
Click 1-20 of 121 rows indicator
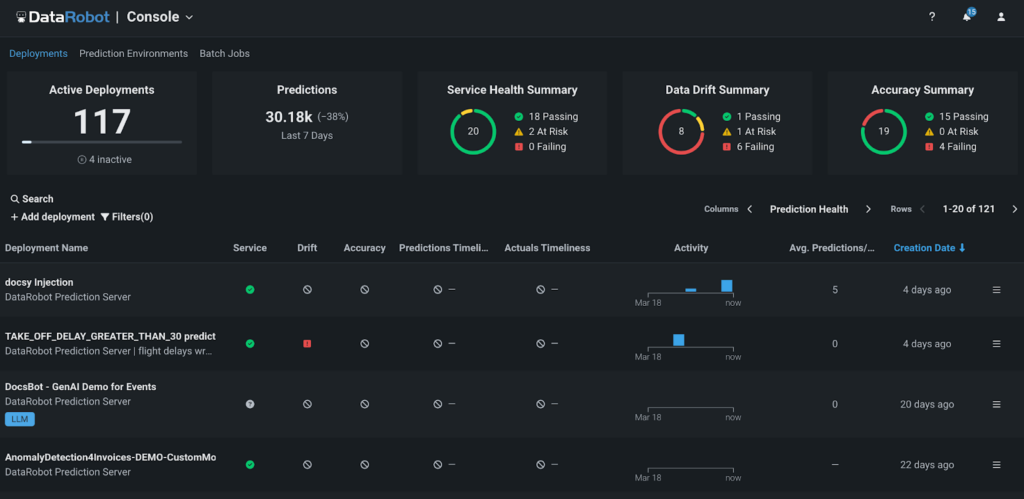(x=968, y=209)
